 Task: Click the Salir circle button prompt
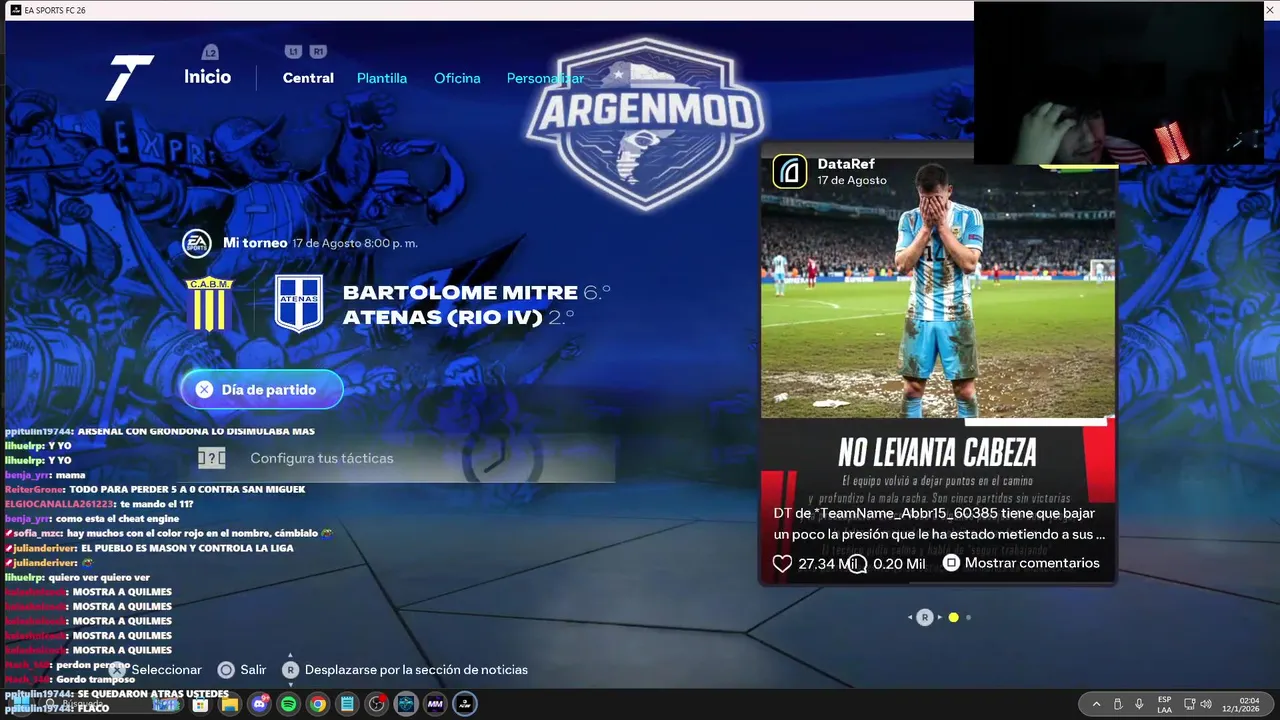[226, 670]
